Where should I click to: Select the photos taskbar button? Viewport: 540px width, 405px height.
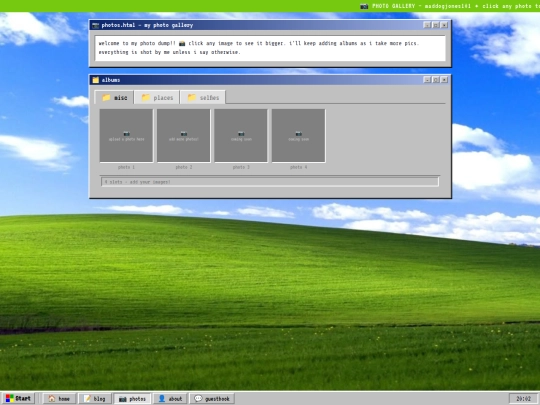[133, 398]
